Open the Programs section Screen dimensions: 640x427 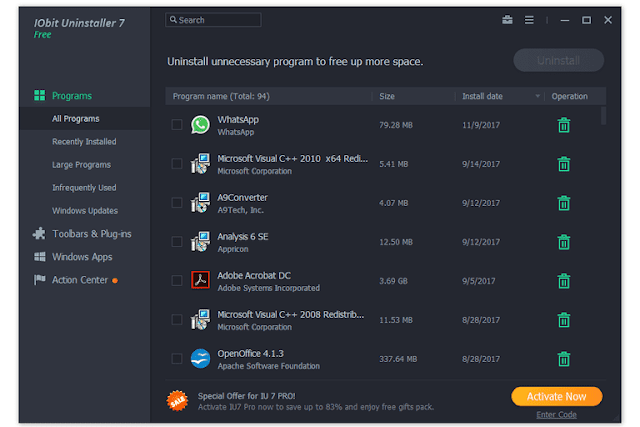point(72,96)
